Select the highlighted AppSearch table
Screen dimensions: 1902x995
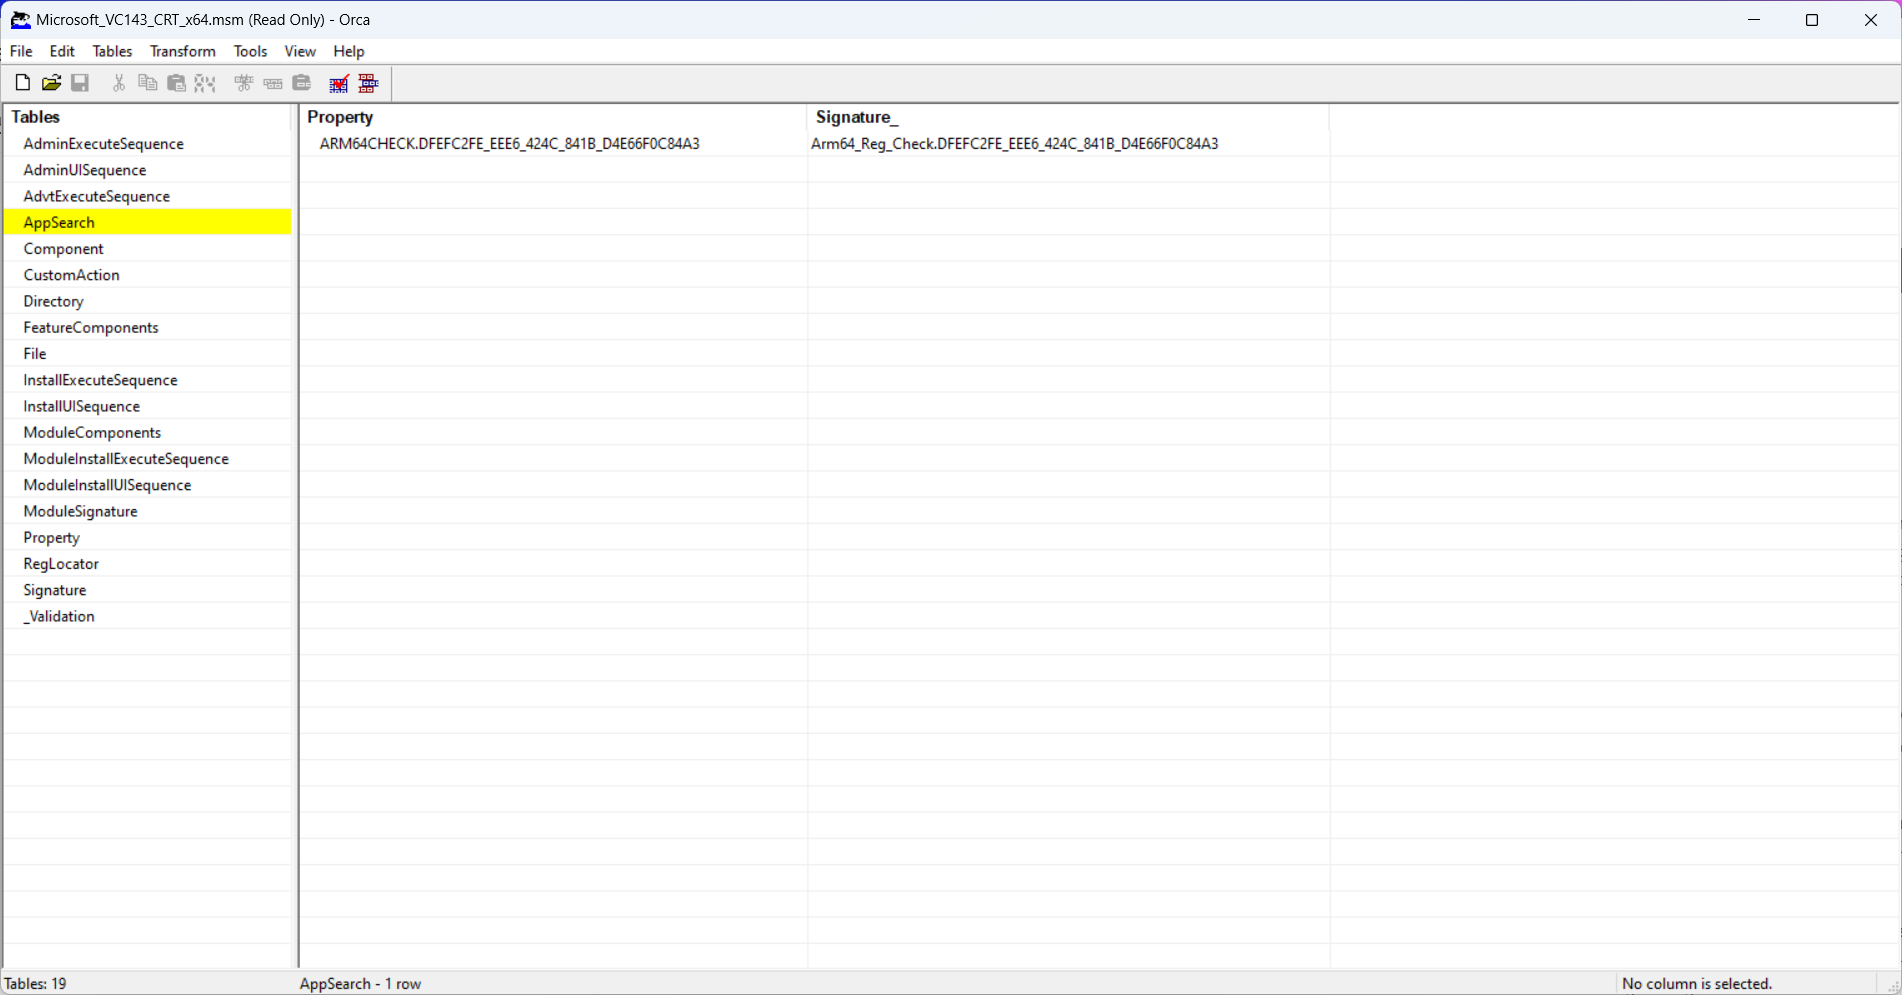pos(148,222)
